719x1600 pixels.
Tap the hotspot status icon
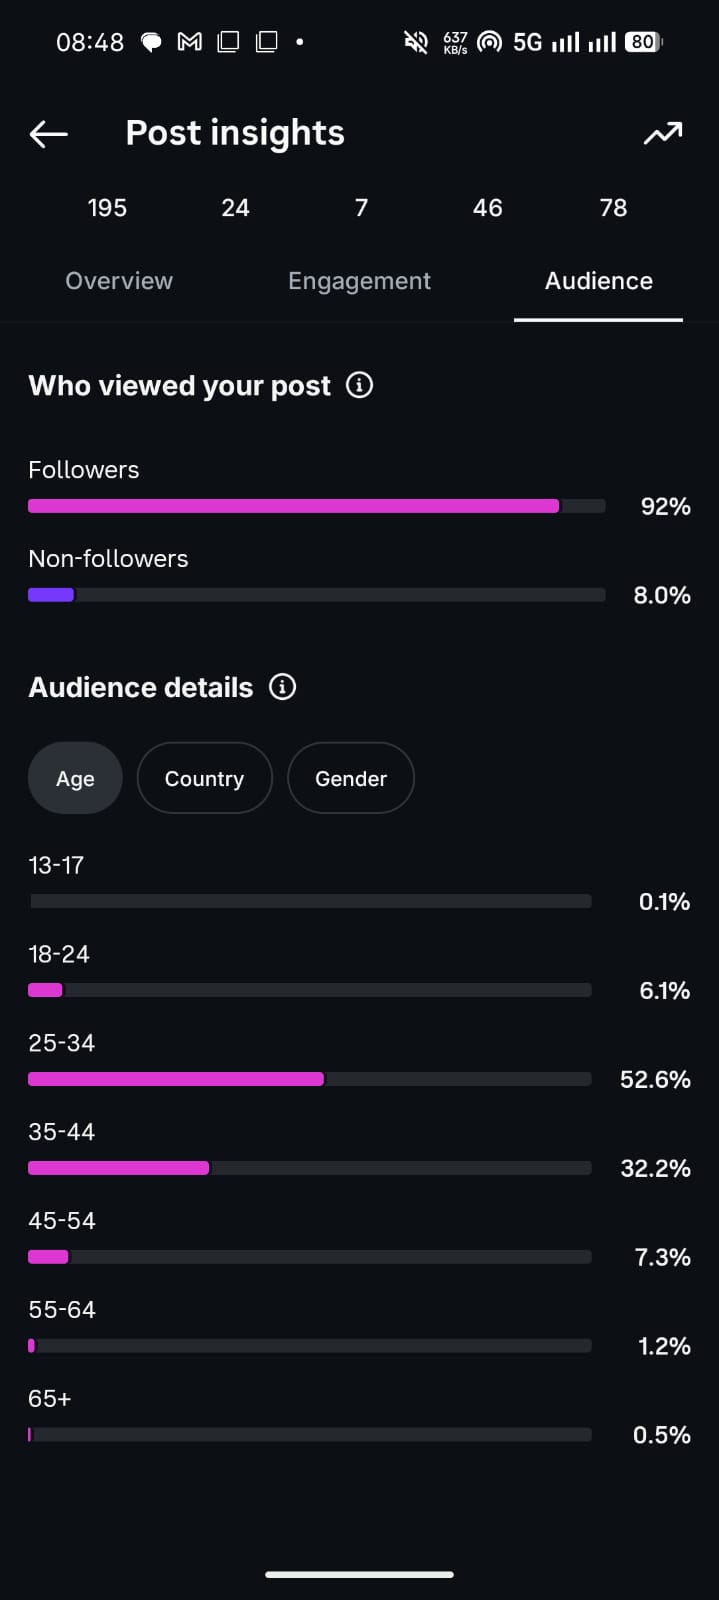point(489,42)
